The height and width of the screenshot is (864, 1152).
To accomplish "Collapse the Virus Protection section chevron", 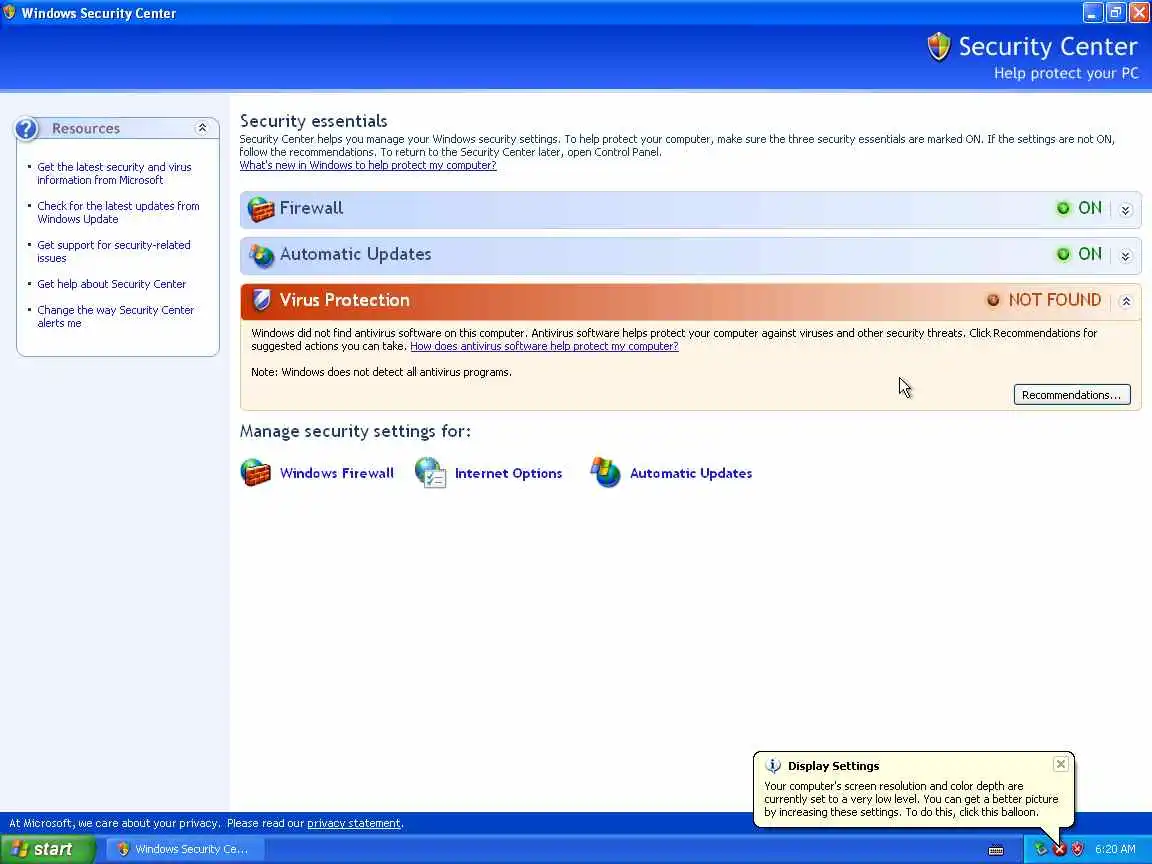I will click(x=1126, y=301).
